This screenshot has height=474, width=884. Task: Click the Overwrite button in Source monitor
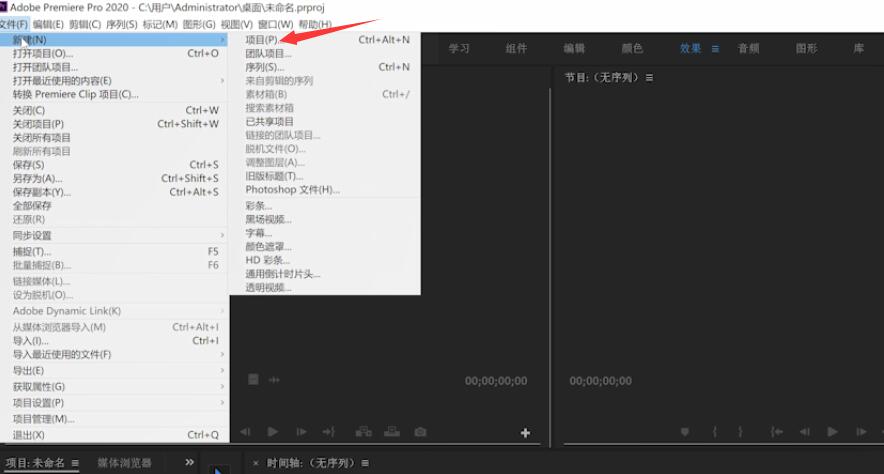392,432
